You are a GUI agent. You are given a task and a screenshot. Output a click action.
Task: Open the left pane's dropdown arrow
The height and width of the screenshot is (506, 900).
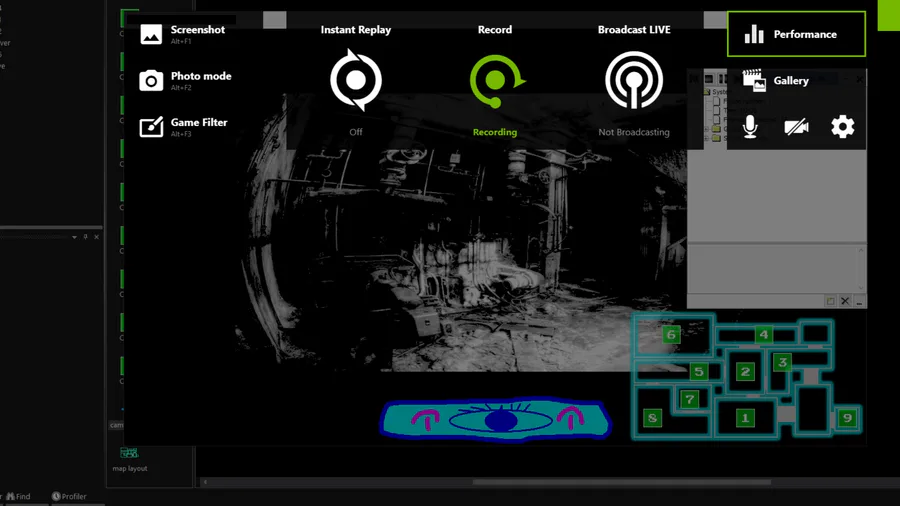click(x=74, y=237)
